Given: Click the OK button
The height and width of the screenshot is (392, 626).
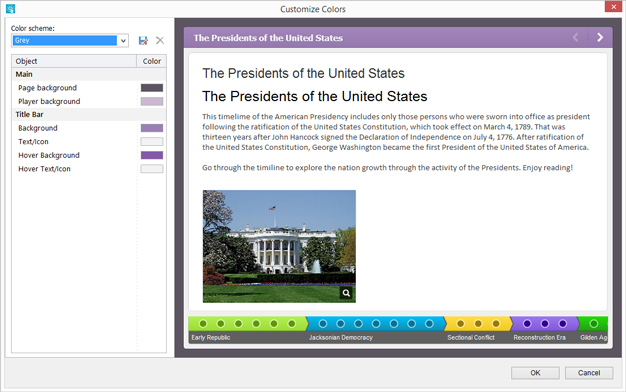Looking at the screenshot, I should coord(535,373).
